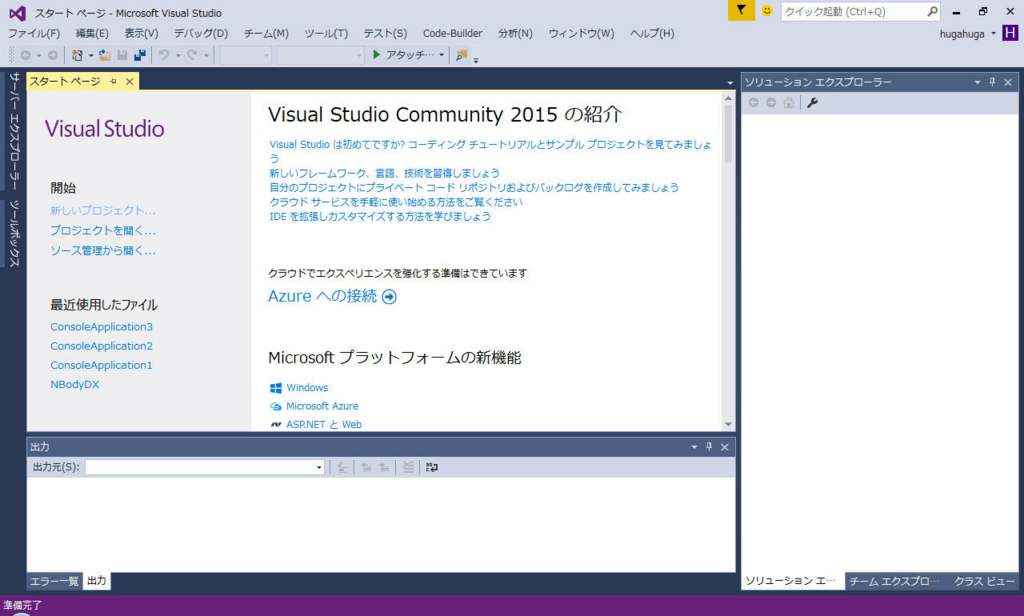Click the Start Page scroll down arrow
The width and height of the screenshot is (1024, 616).
(x=728, y=424)
